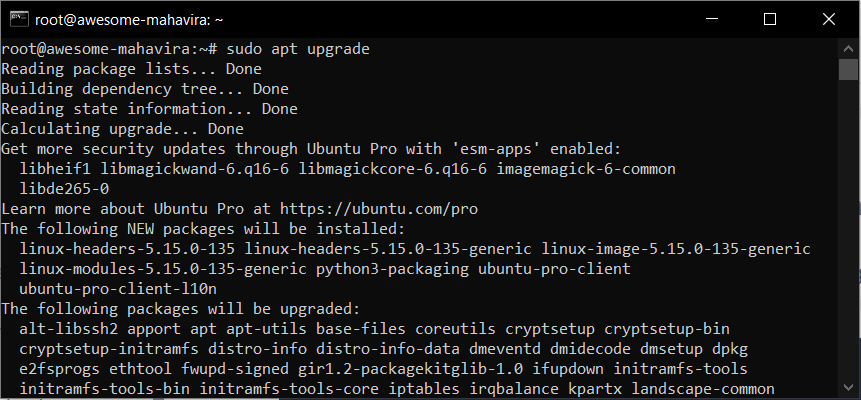Click the python3-packaging package name

[x=392, y=269]
